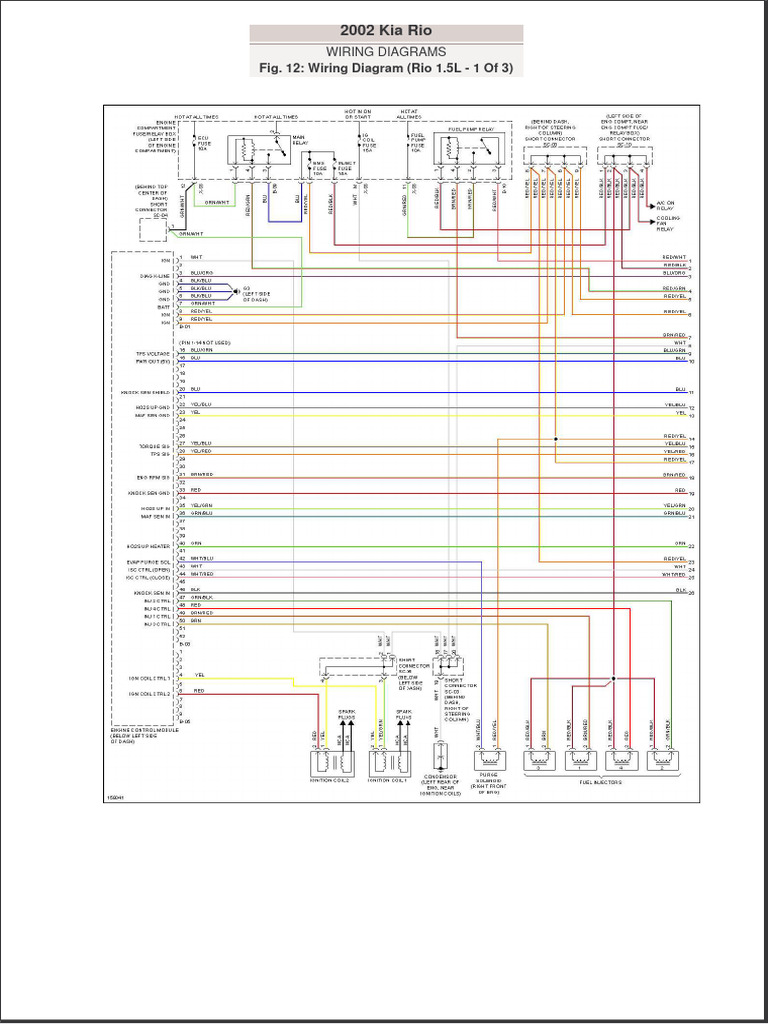Image resolution: width=768 pixels, height=1024 pixels.
Task: Click the "IG COIL FUSE" label
Action: coord(369,141)
